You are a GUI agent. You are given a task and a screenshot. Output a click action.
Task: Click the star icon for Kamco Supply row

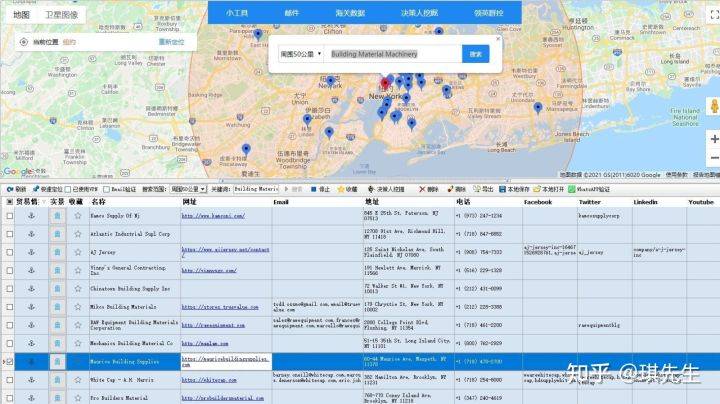78,215
